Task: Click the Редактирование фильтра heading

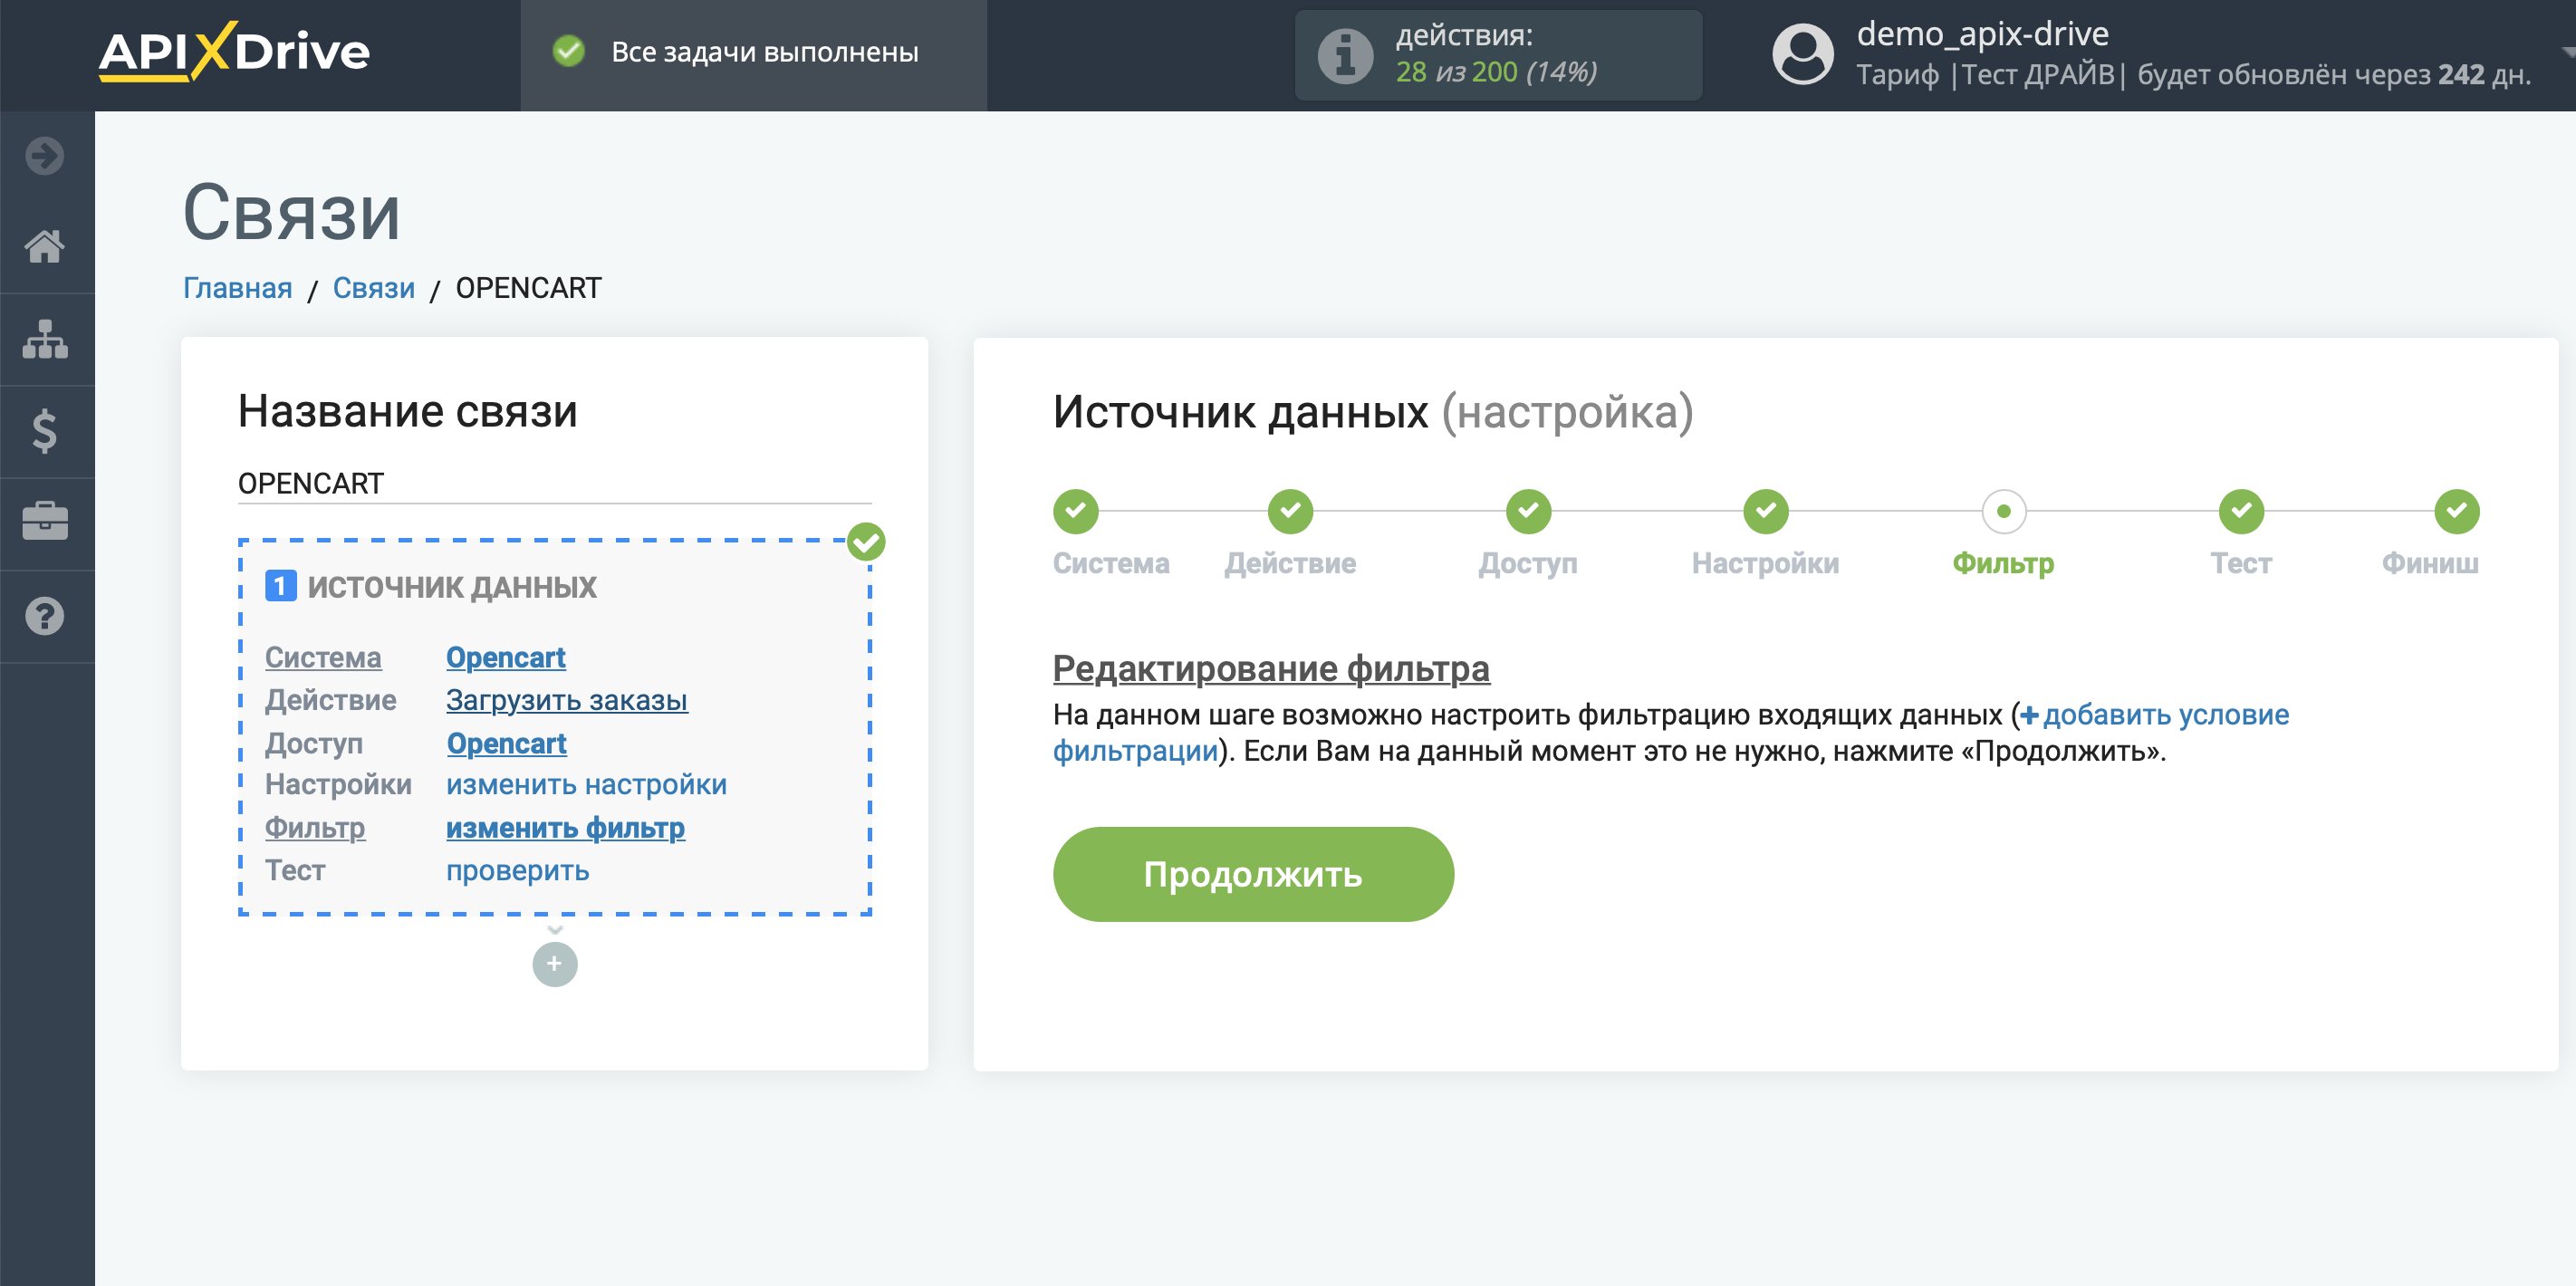Action: [x=1271, y=668]
